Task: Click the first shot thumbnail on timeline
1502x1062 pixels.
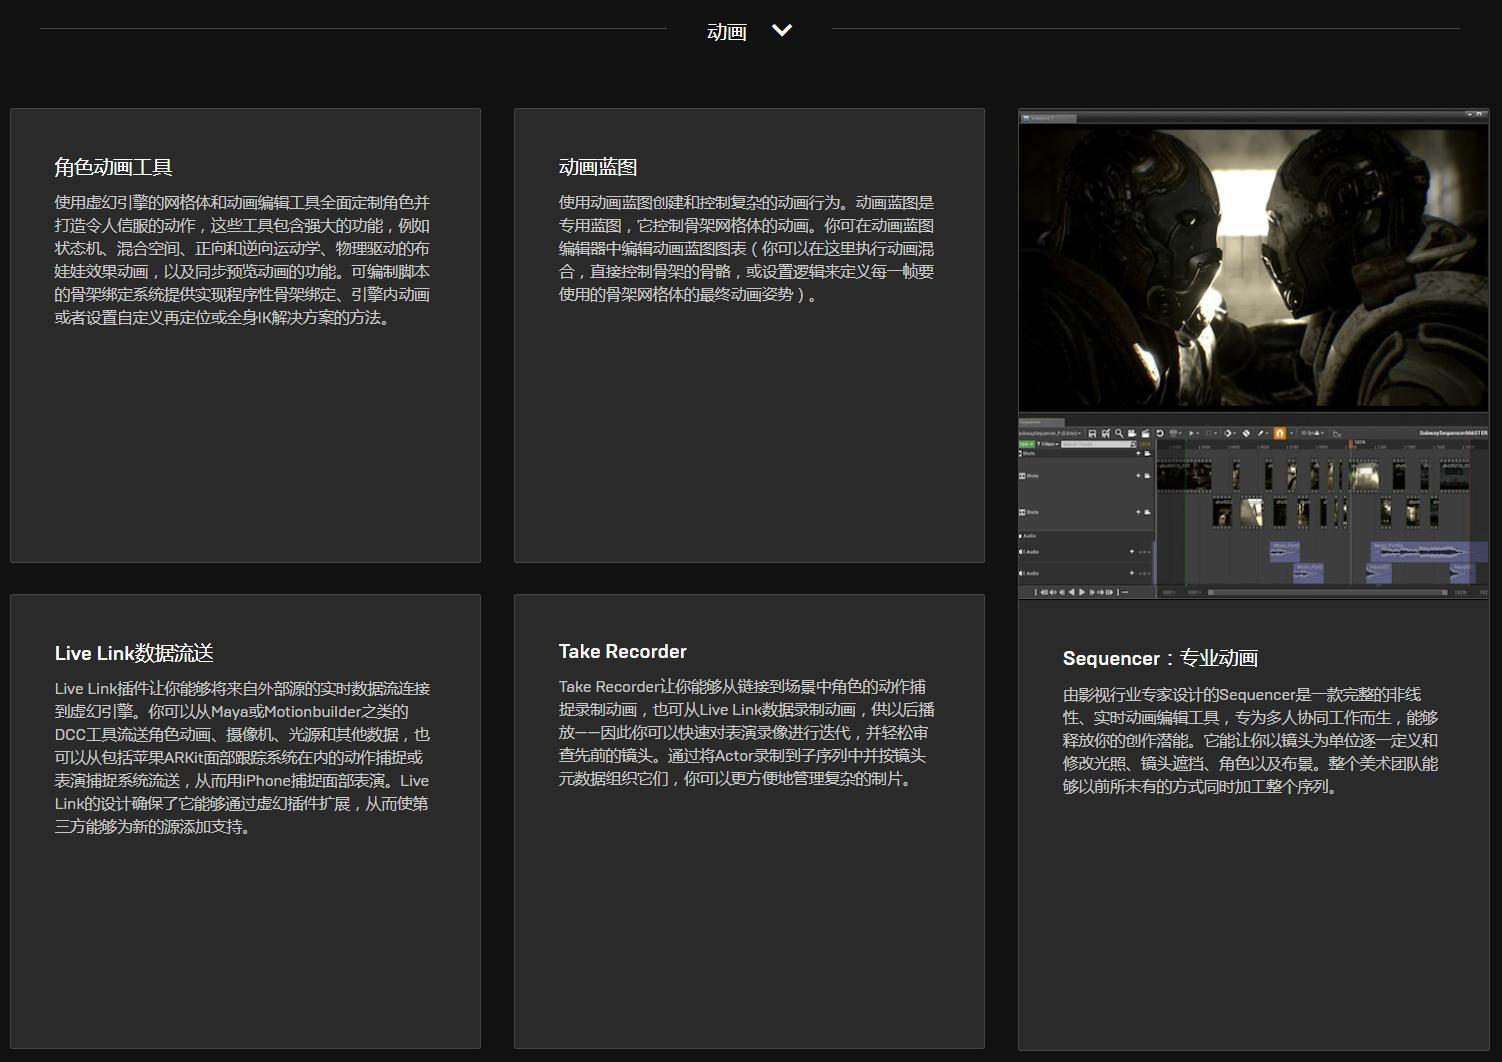Action: click(1184, 475)
